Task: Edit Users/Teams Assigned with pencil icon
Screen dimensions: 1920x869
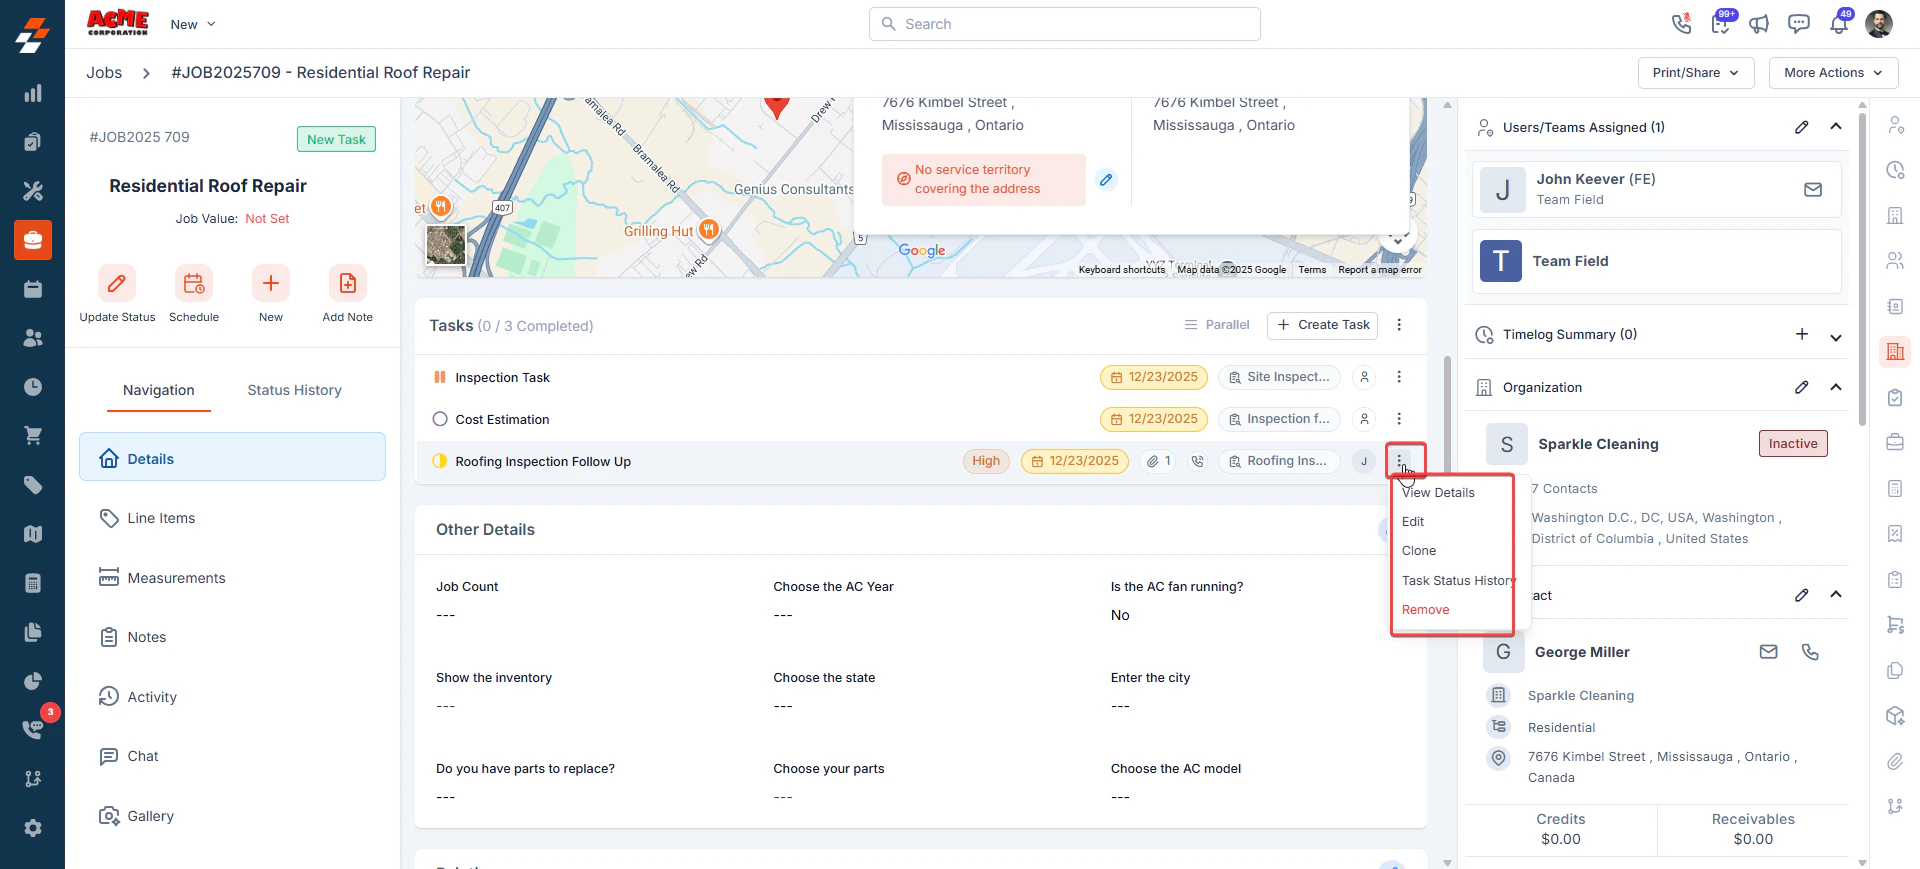Action: [x=1801, y=127]
